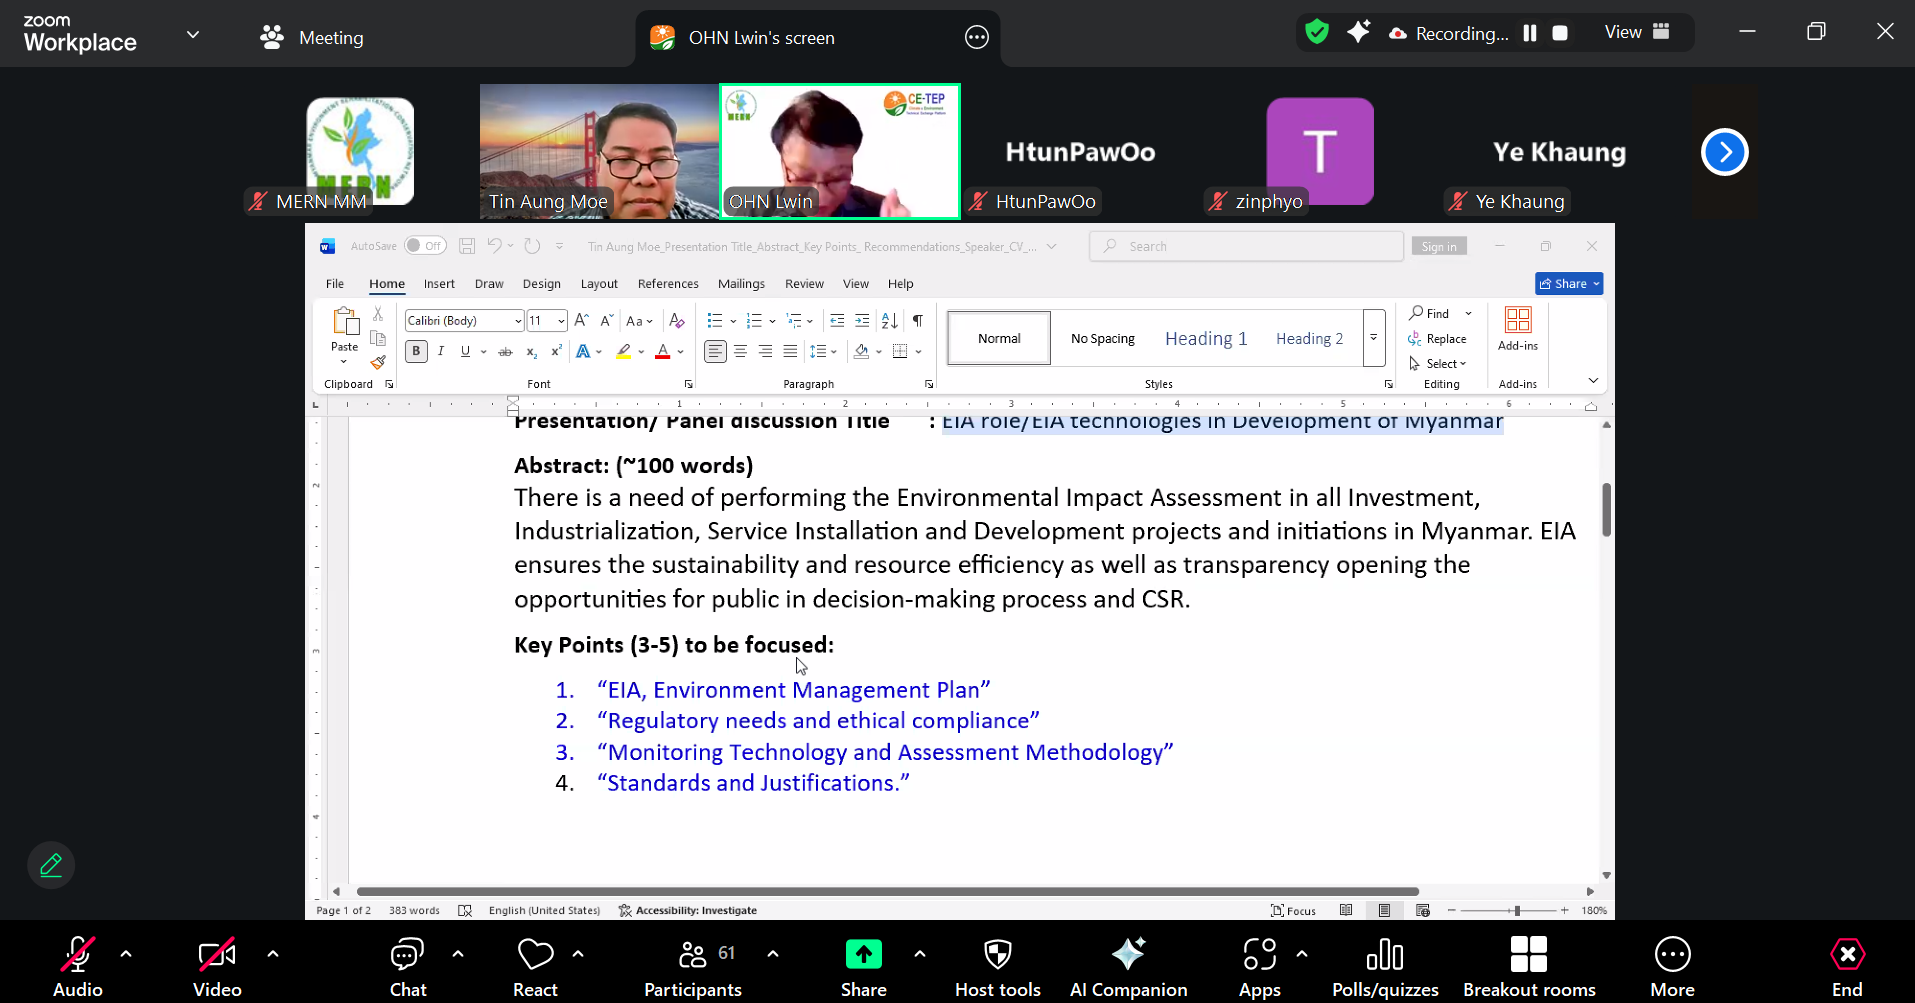Click the annotation pencil icon
1915x1003 pixels.
tap(51, 865)
